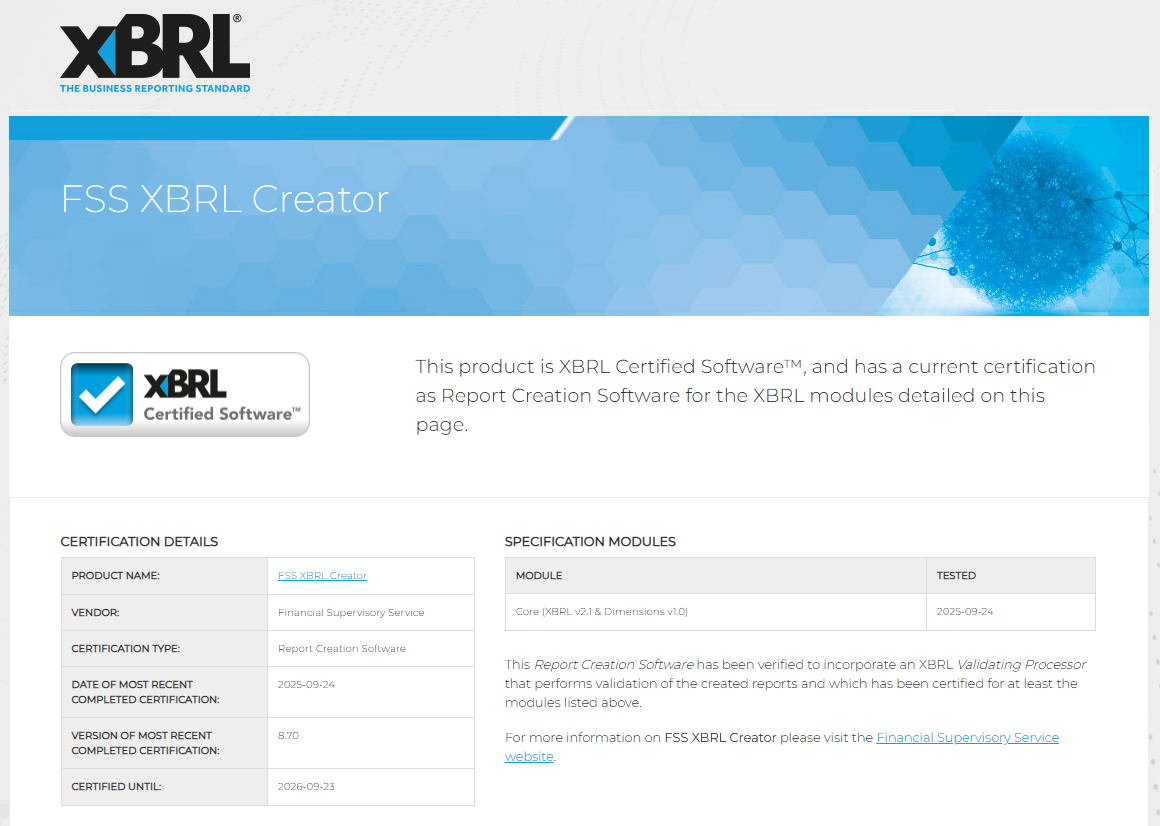The height and width of the screenshot is (826, 1160).
Task: Select the Specification Modules heading
Action: coord(590,542)
